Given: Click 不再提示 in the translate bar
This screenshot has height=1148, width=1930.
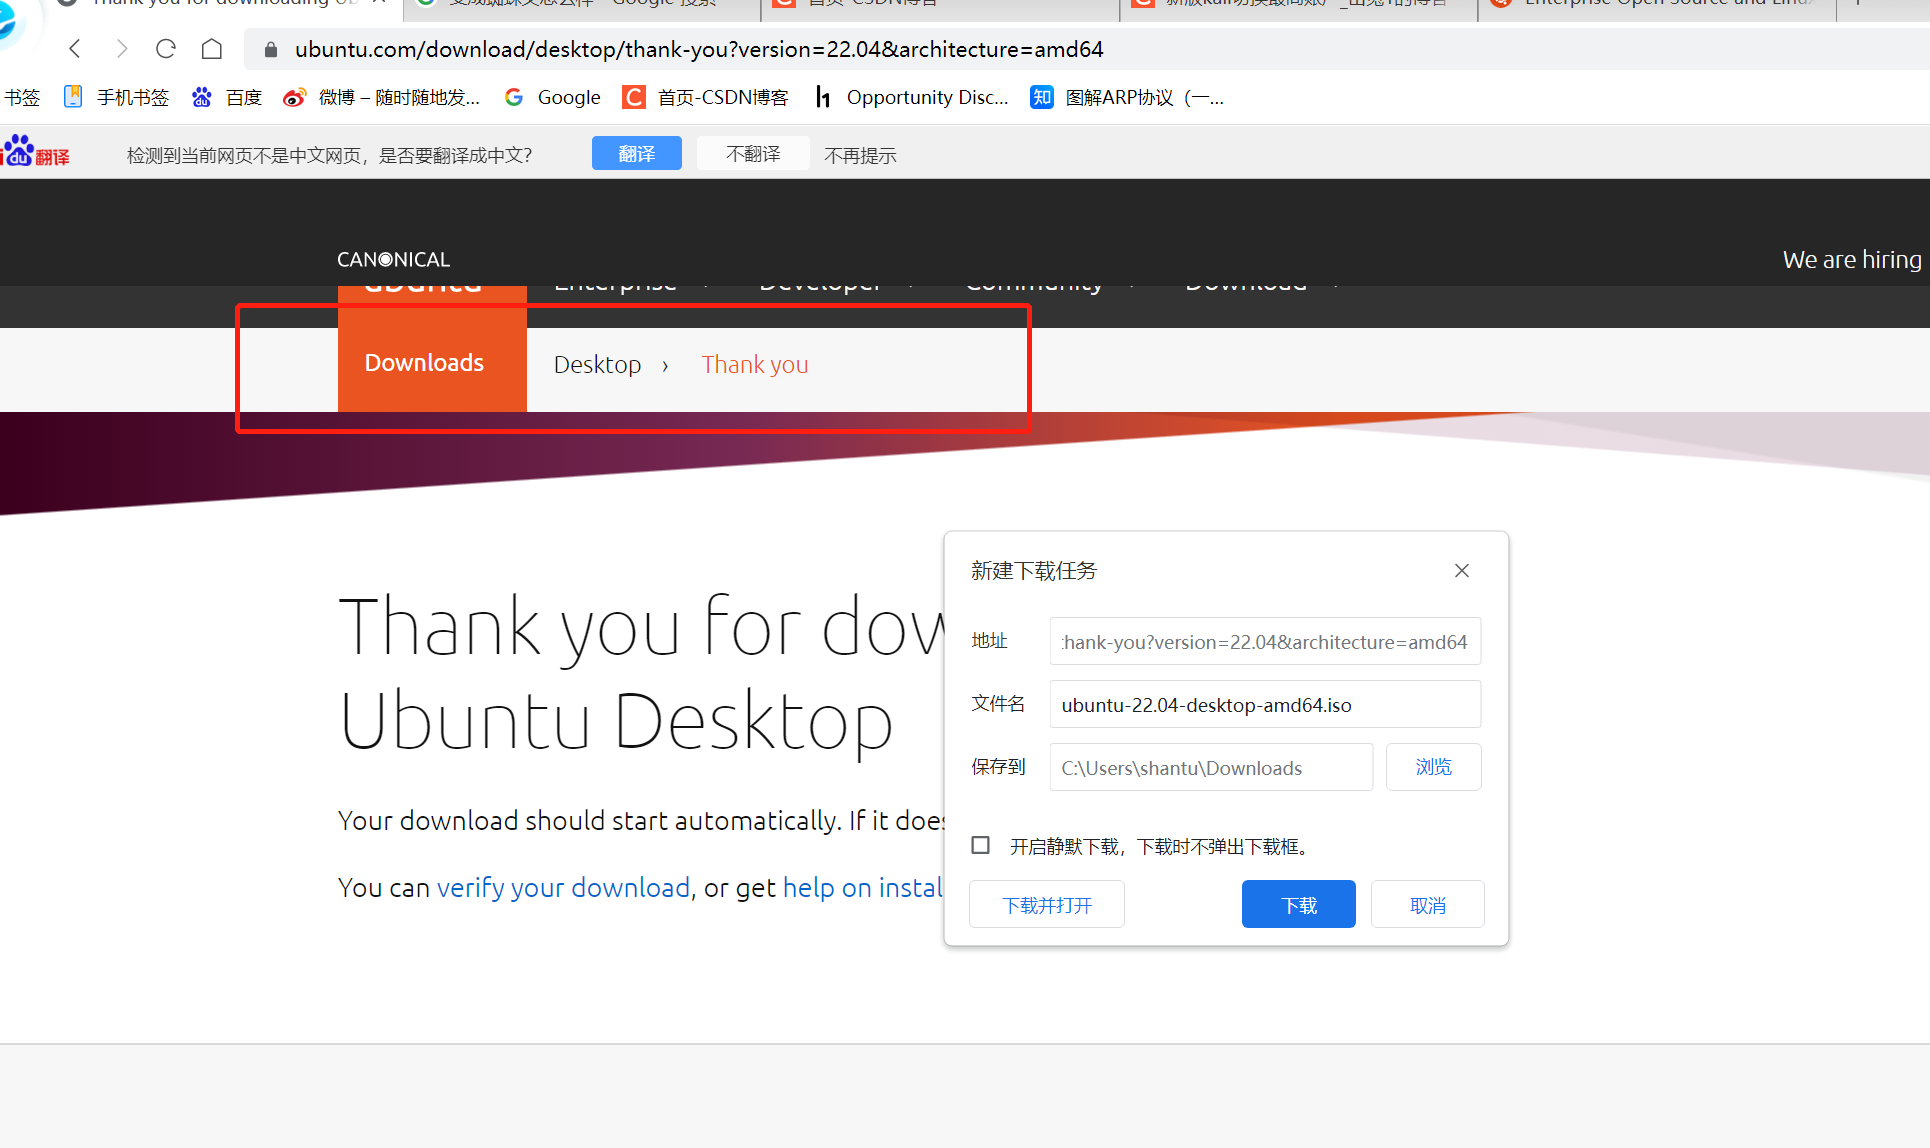Looking at the screenshot, I should [860, 155].
